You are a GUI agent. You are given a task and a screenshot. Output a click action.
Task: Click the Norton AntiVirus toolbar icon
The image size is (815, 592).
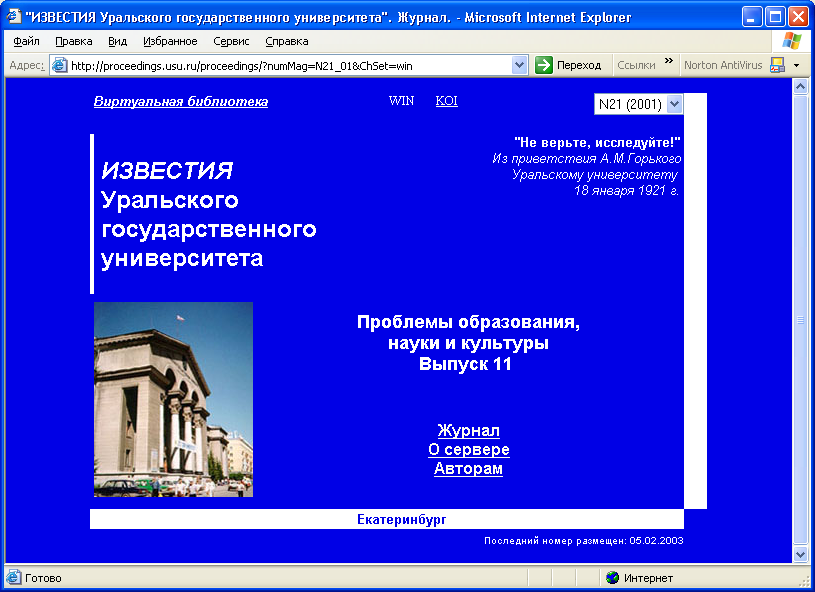[778, 65]
